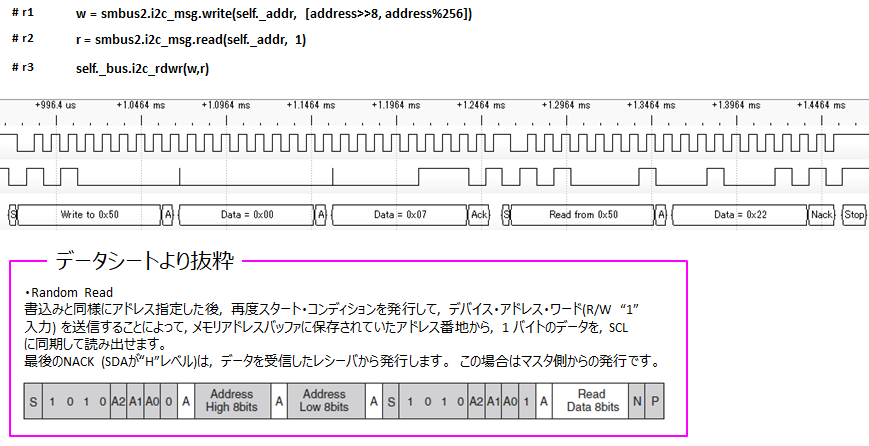
Task: Click the 'Read Data 8bits' cell
Action: [591, 401]
